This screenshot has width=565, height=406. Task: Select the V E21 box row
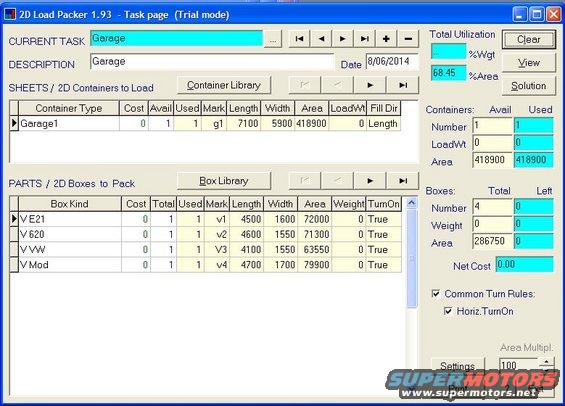pos(206,219)
